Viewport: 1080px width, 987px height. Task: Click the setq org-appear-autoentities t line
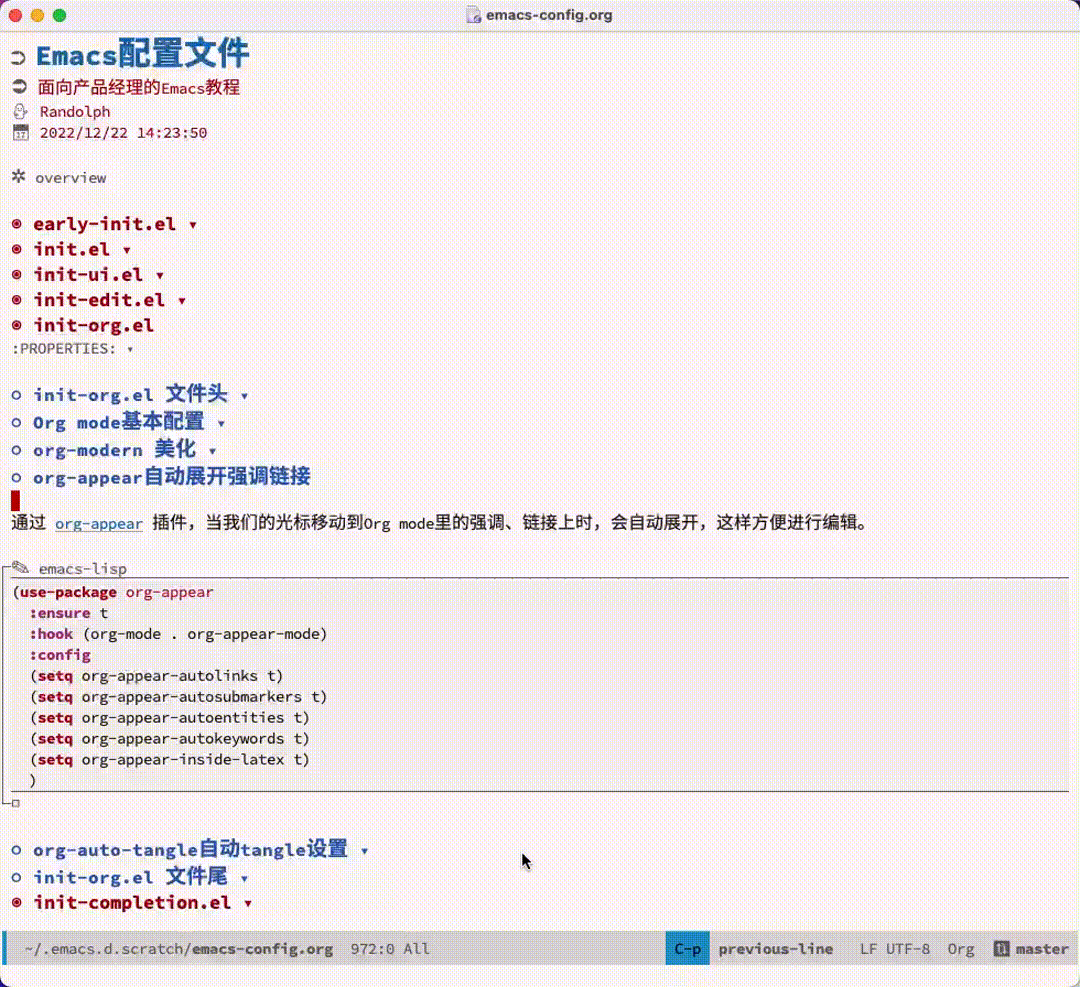coord(169,718)
